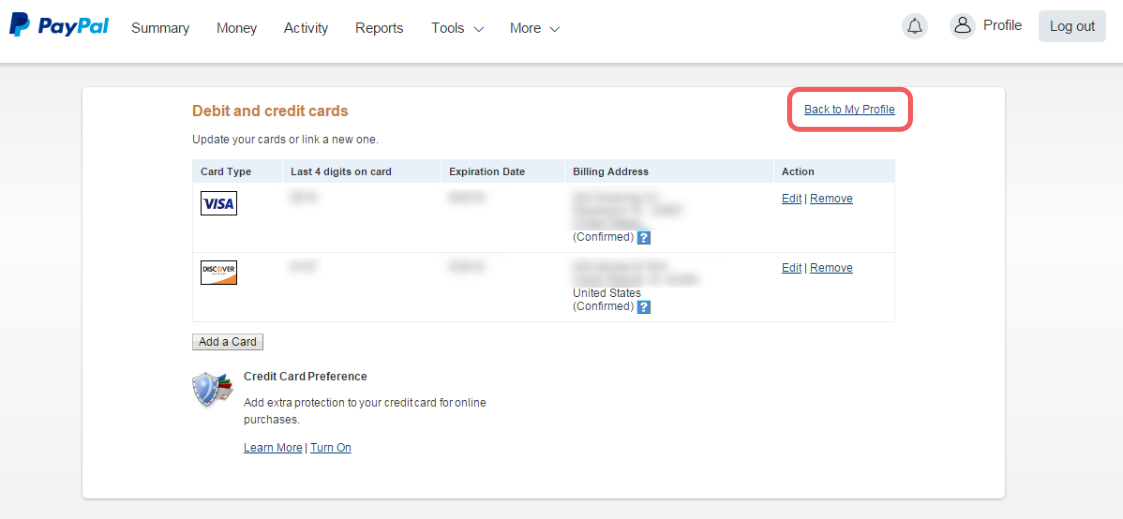Screen dimensions: 1123x519
Task: Open the Activity tab
Action: click(306, 28)
